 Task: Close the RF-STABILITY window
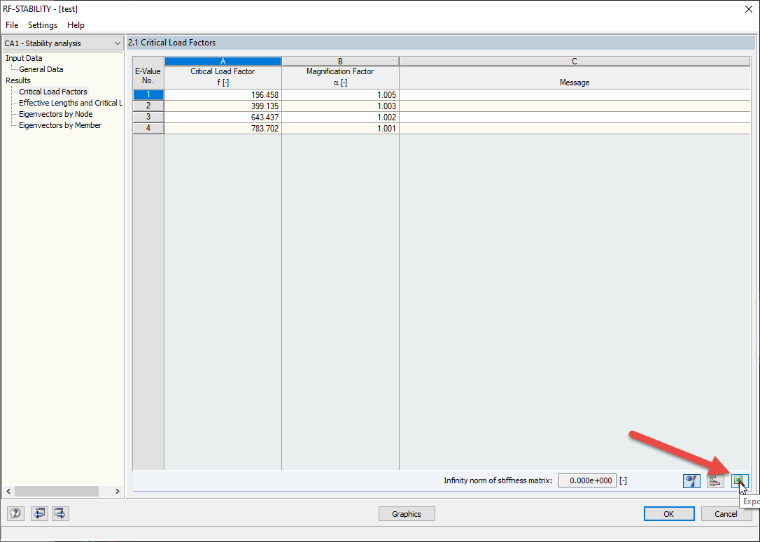pyautogui.click(x=748, y=9)
